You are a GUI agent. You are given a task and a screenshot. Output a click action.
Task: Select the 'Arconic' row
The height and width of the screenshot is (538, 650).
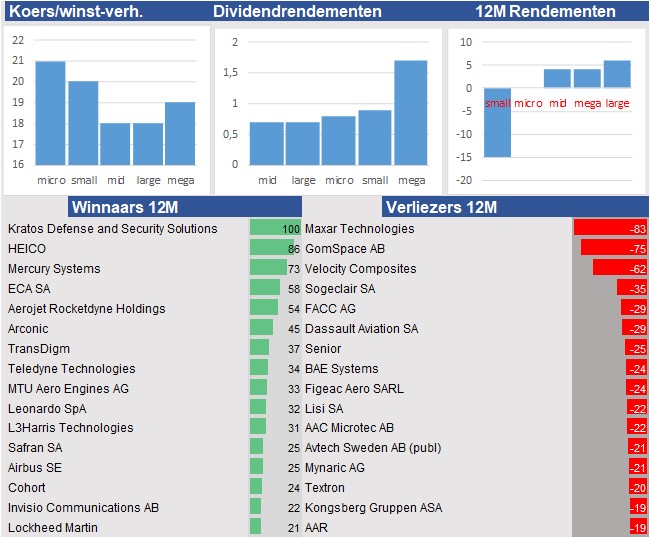28,329
